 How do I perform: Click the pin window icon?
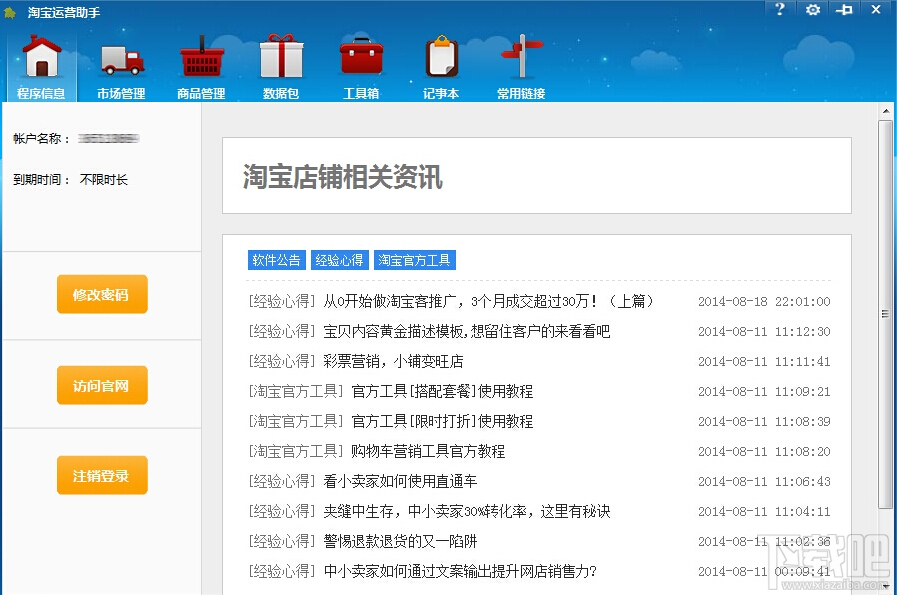tap(844, 9)
